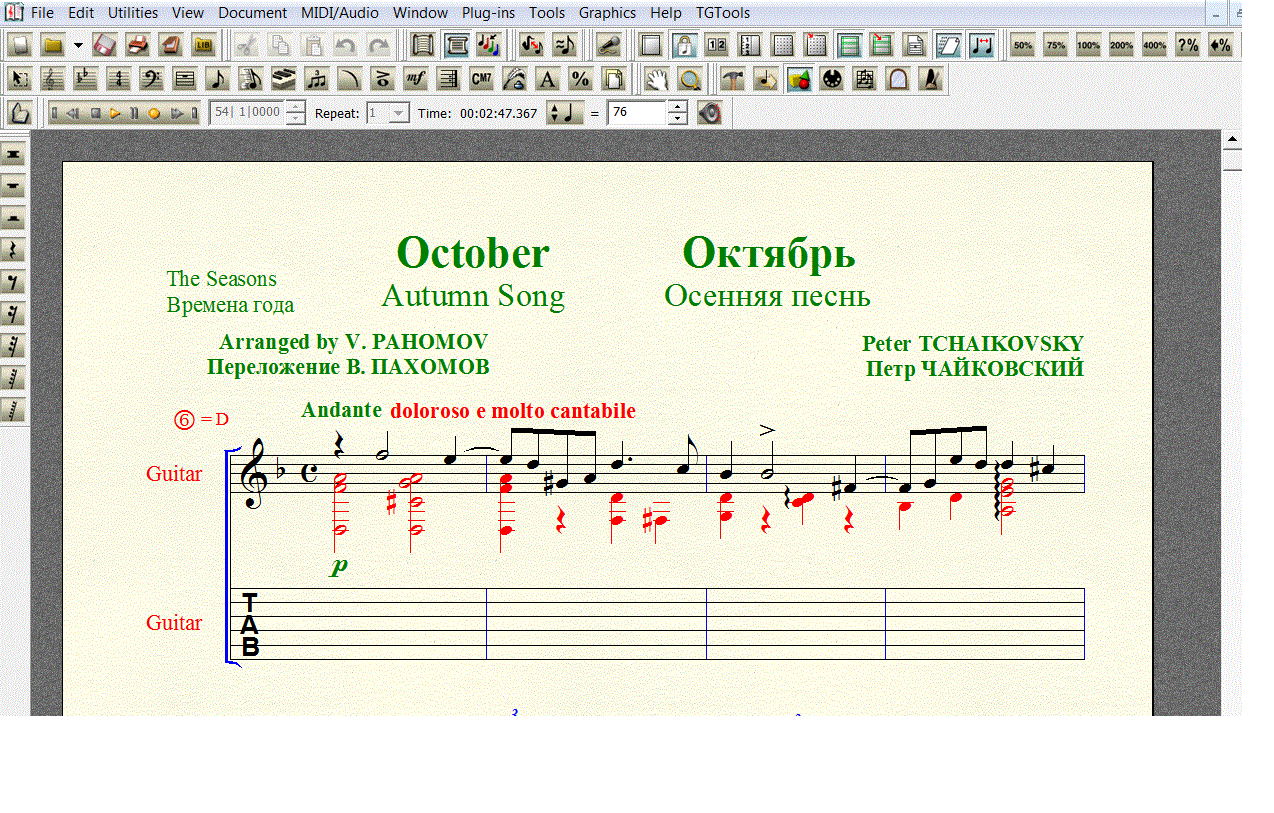This screenshot has height=813, width=1274.
Task: Pick the mf Expression tool
Action: click(x=415, y=79)
